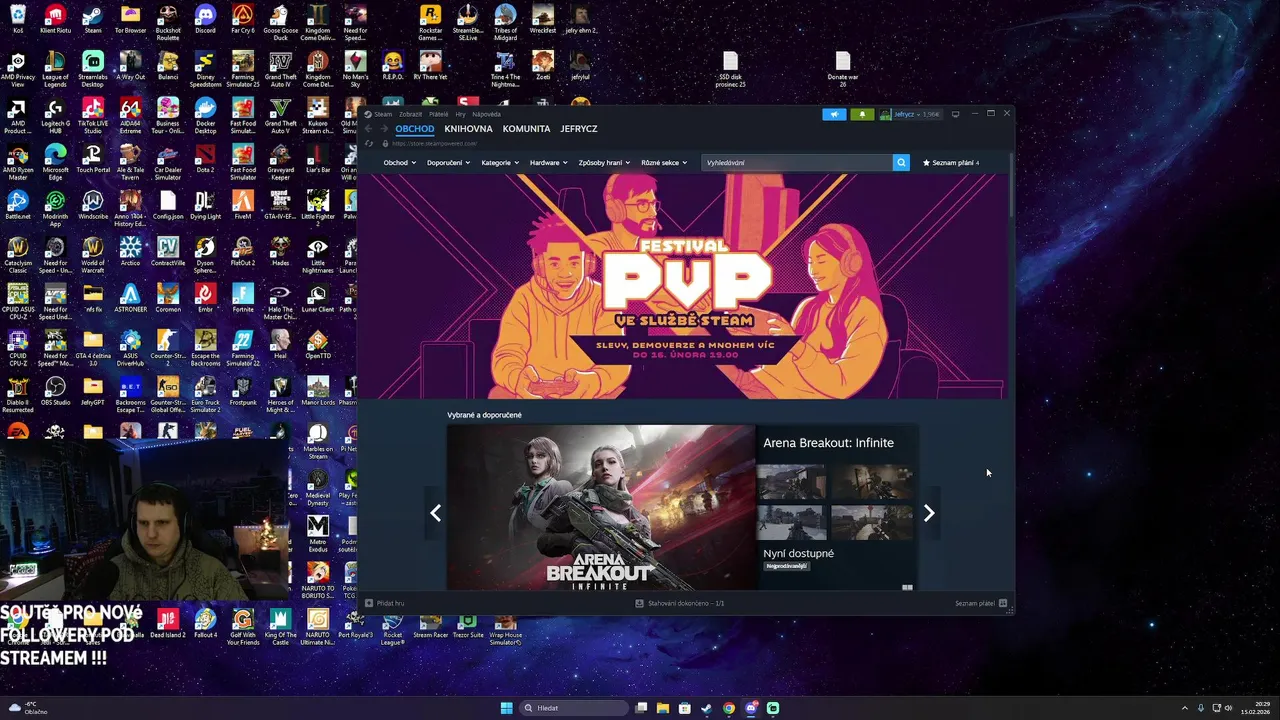Select Config.json file on desktop
This screenshot has height=720, width=1280.
(168, 205)
